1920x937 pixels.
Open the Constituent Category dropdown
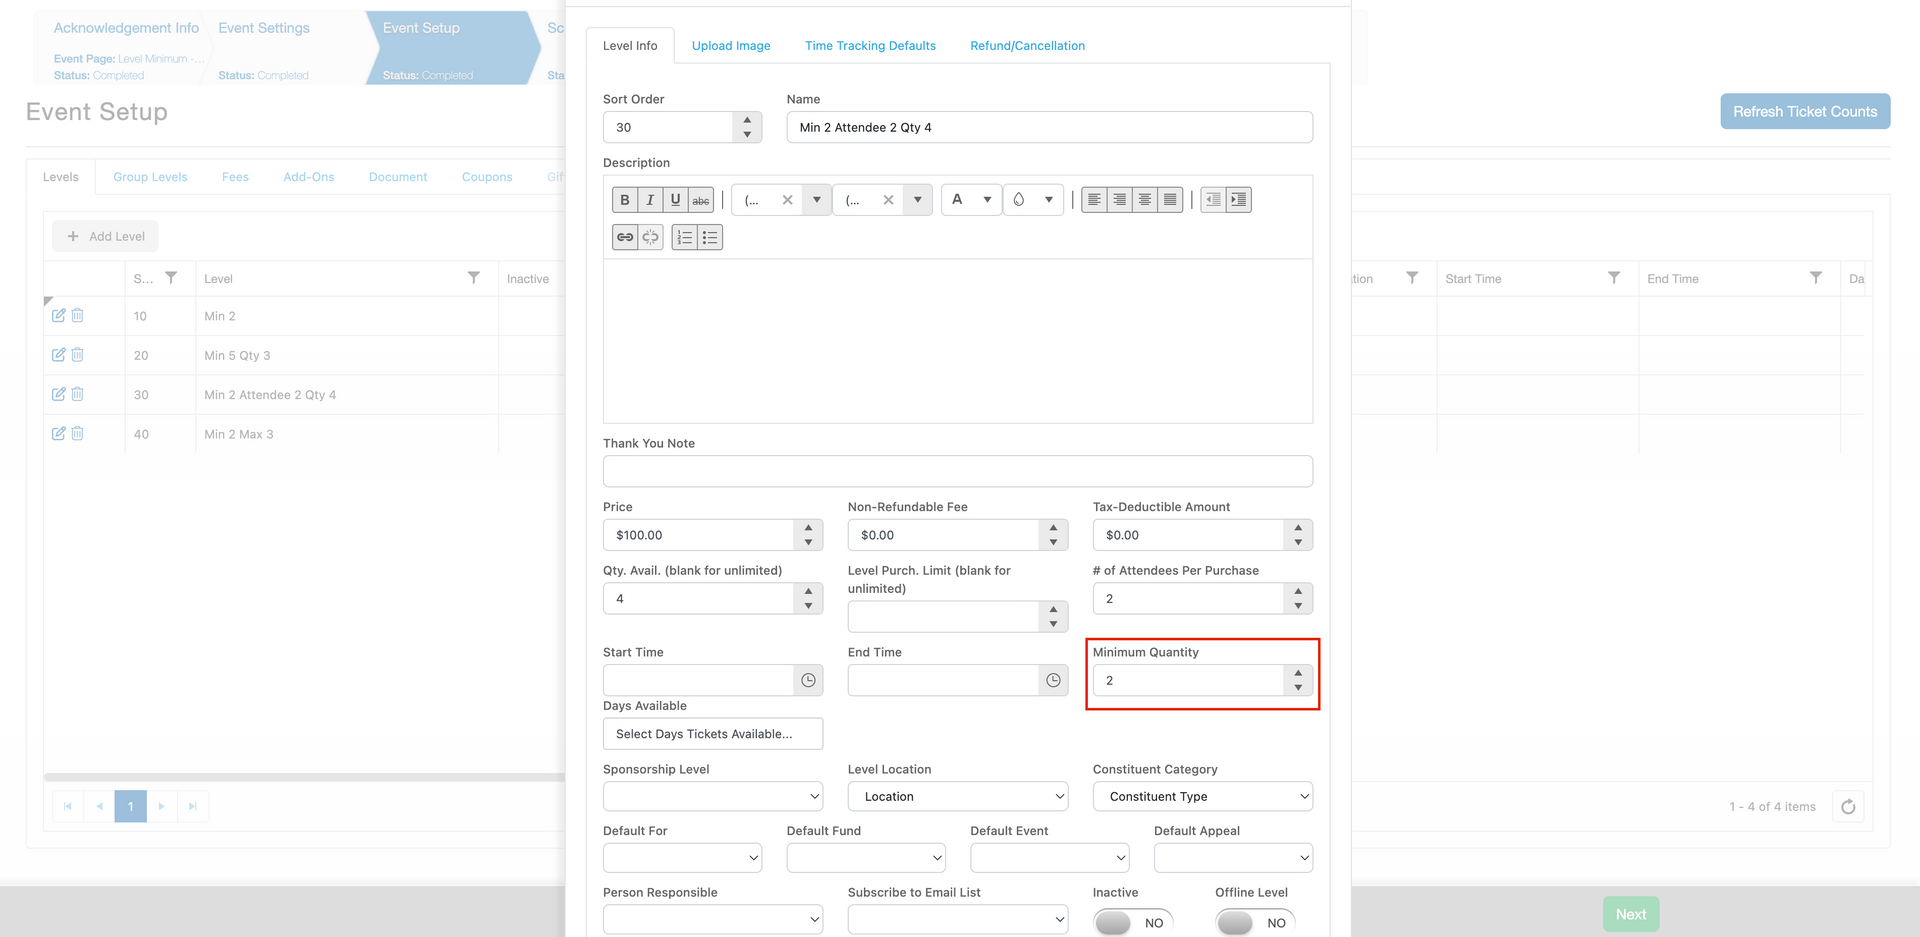click(x=1203, y=797)
